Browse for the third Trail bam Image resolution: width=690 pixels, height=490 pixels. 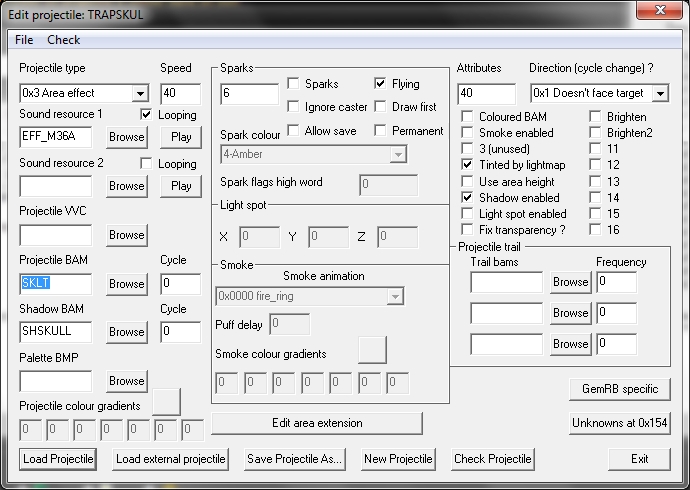click(x=571, y=344)
